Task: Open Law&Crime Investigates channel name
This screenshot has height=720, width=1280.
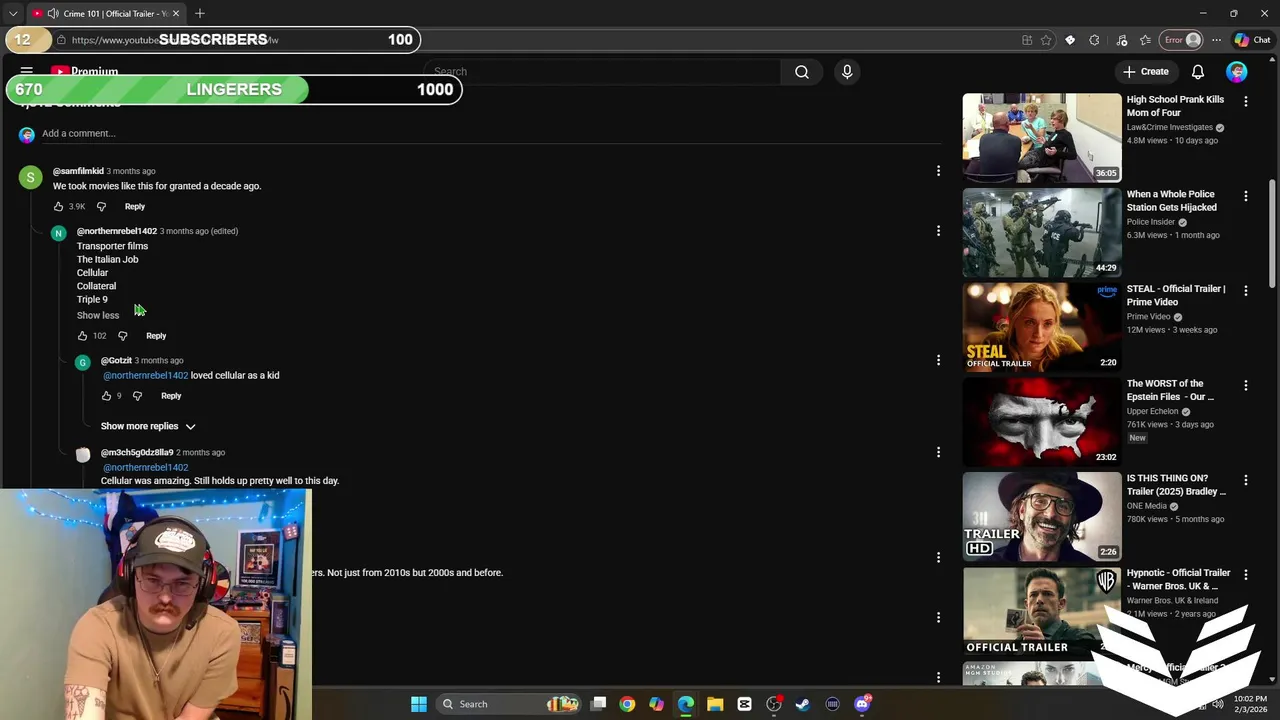Action: 1170,128
